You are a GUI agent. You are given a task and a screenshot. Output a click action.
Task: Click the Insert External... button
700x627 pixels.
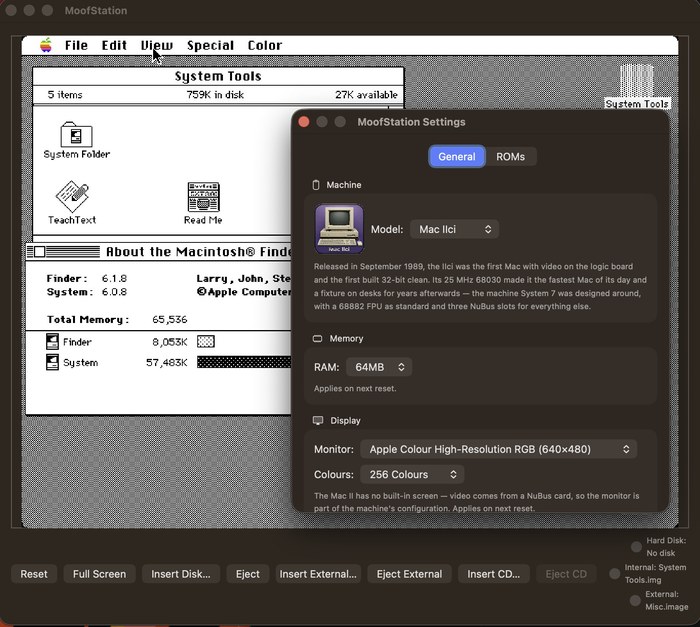point(318,574)
